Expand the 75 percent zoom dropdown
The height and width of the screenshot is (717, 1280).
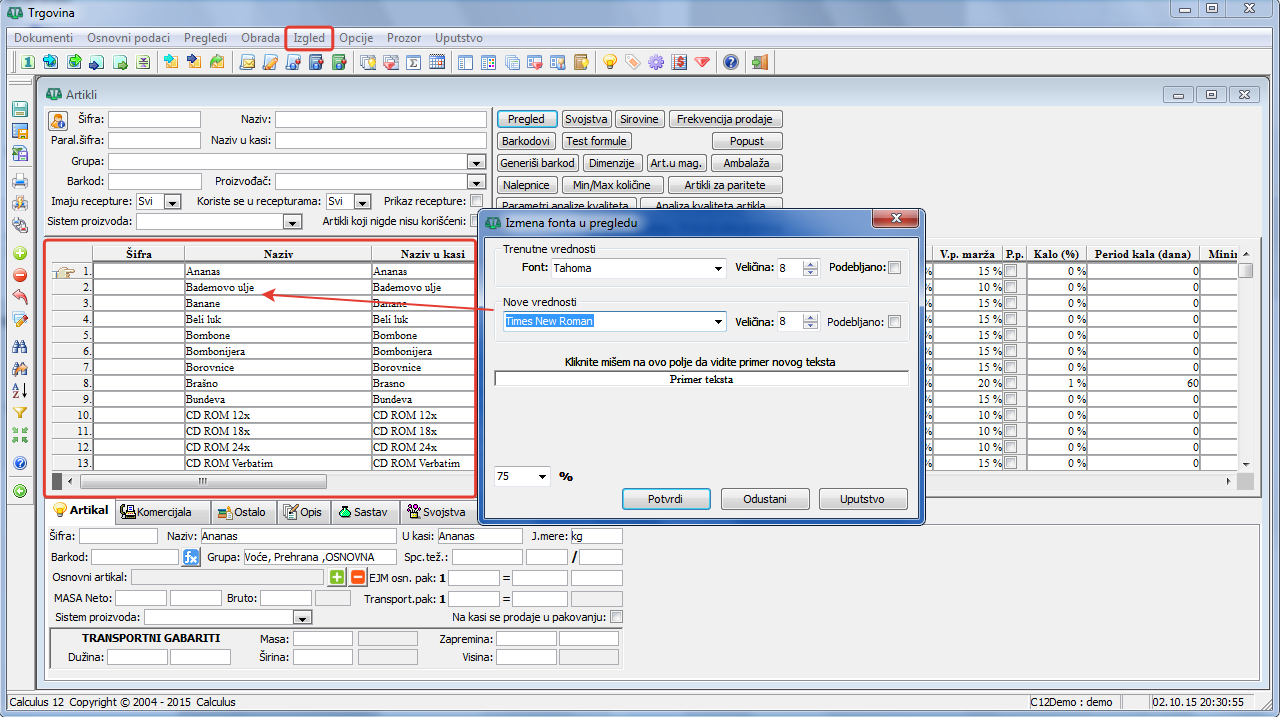pos(543,477)
